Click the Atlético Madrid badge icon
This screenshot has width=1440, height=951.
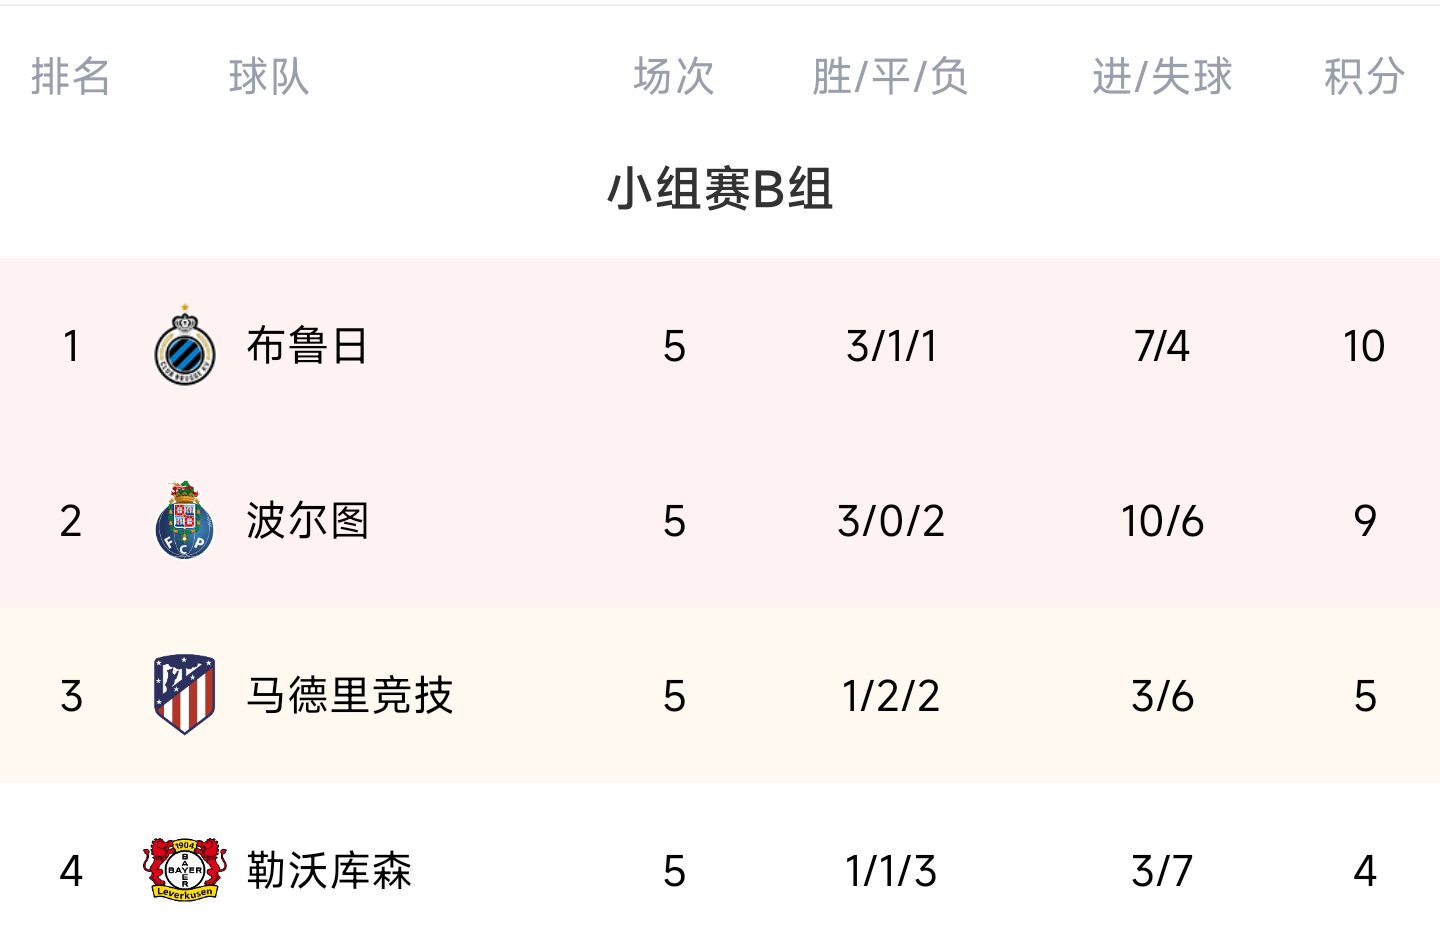click(185, 695)
